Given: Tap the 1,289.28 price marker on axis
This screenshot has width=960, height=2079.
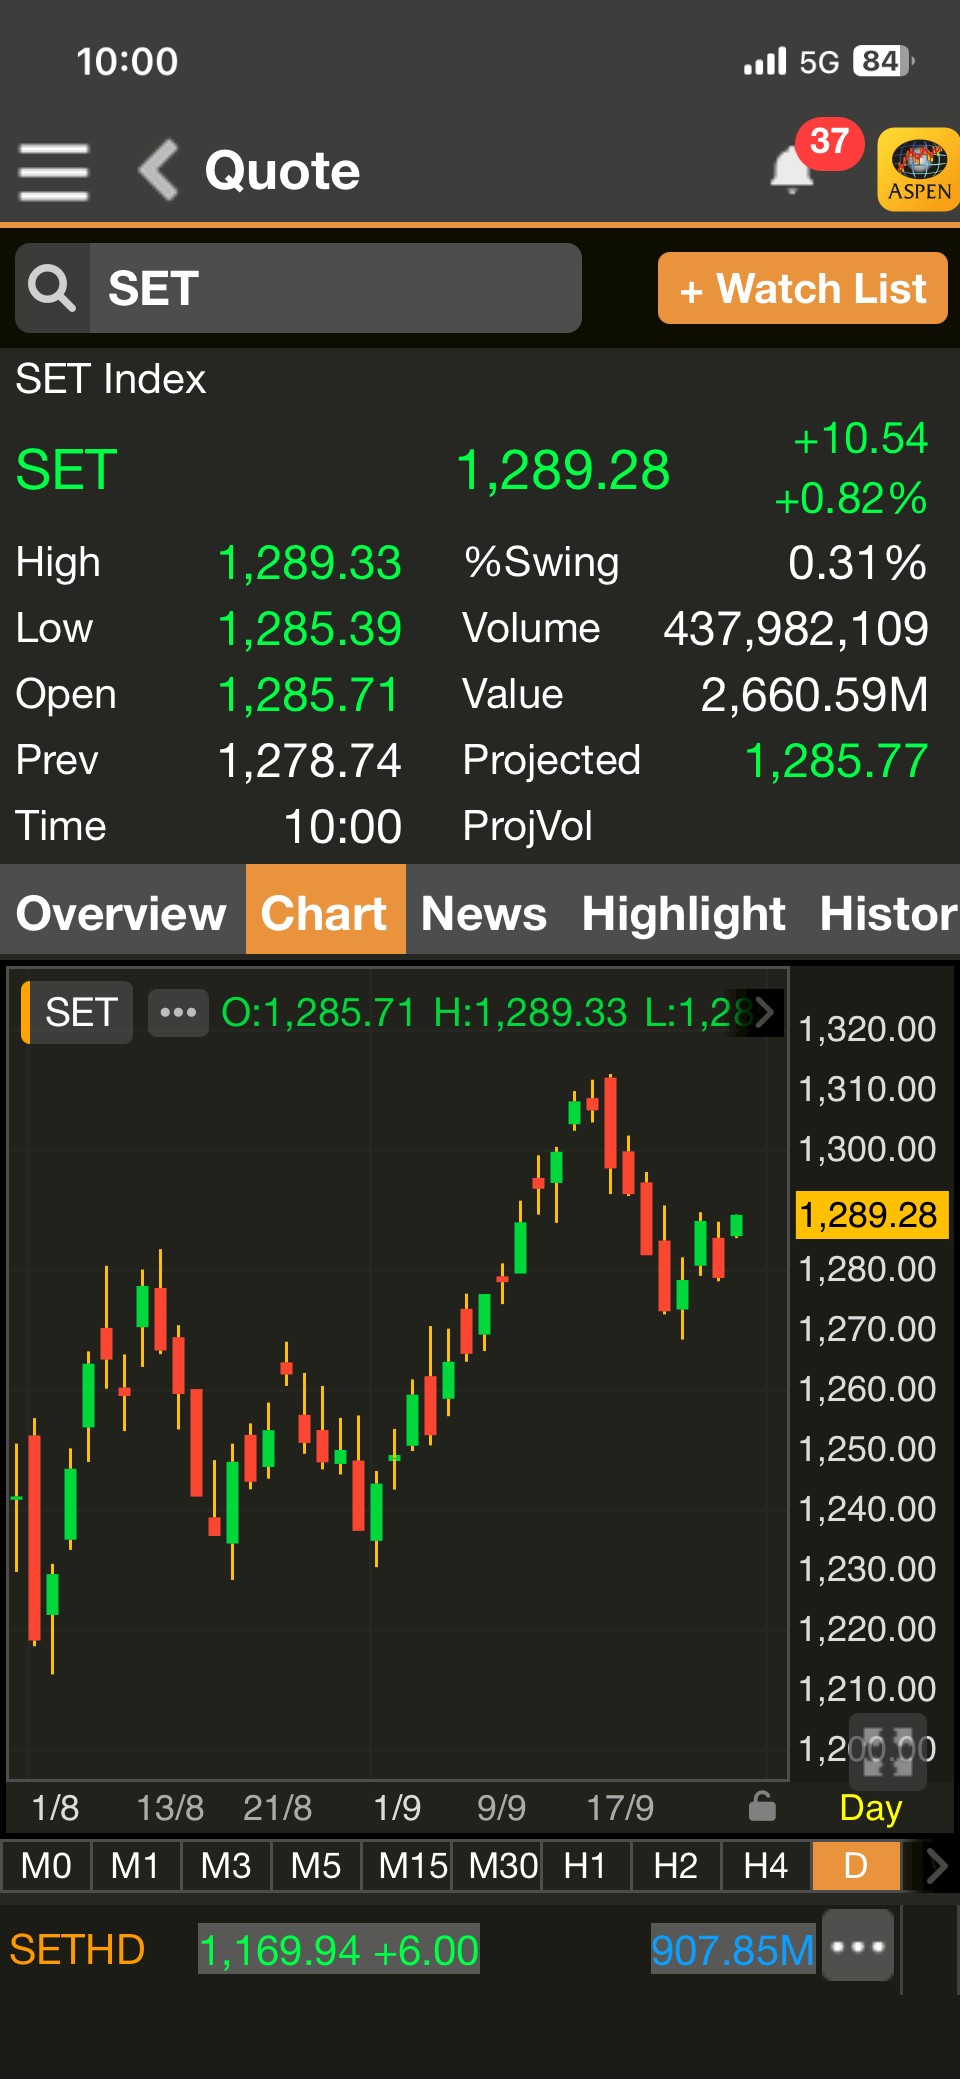Looking at the screenshot, I should click(x=868, y=1215).
